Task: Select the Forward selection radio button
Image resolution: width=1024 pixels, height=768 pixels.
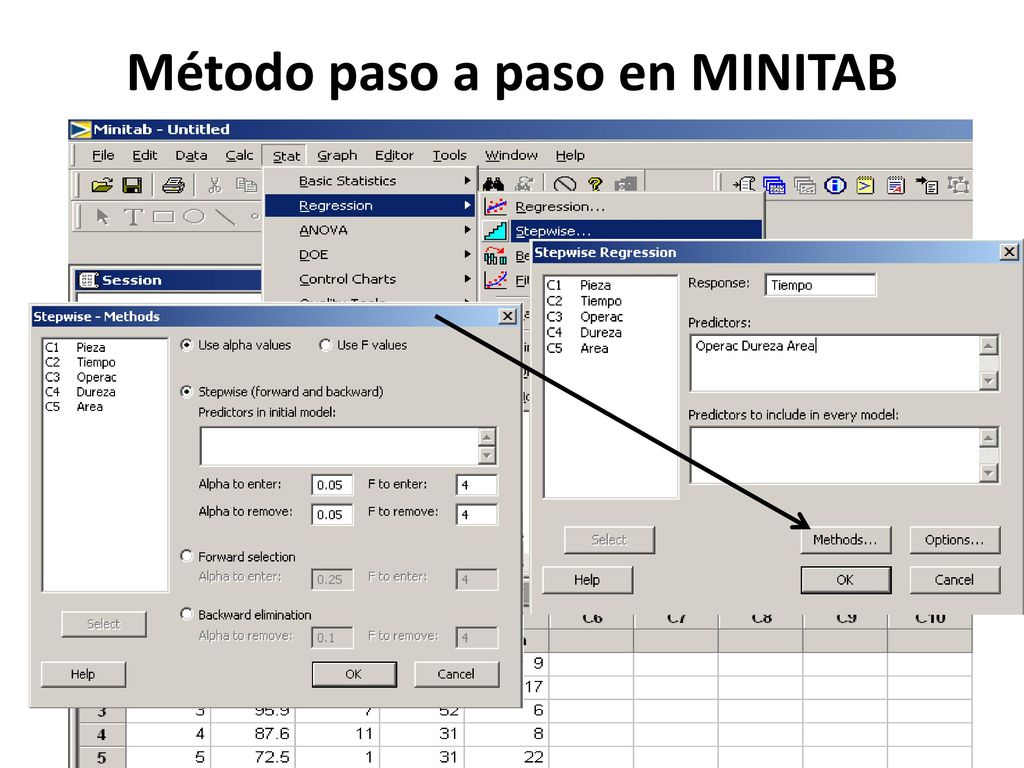Action: (186, 556)
